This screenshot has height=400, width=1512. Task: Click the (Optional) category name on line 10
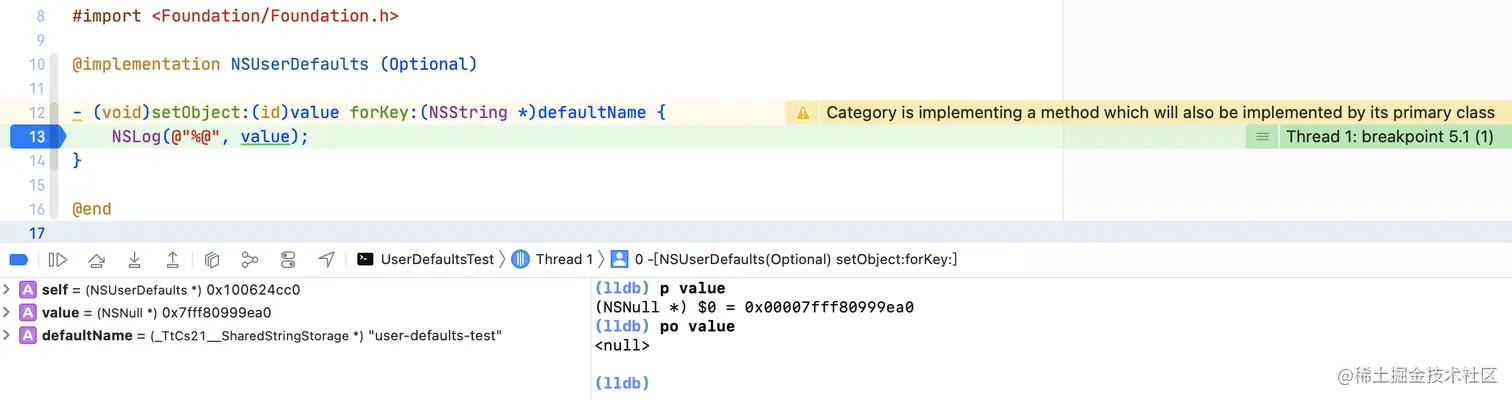point(429,64)
